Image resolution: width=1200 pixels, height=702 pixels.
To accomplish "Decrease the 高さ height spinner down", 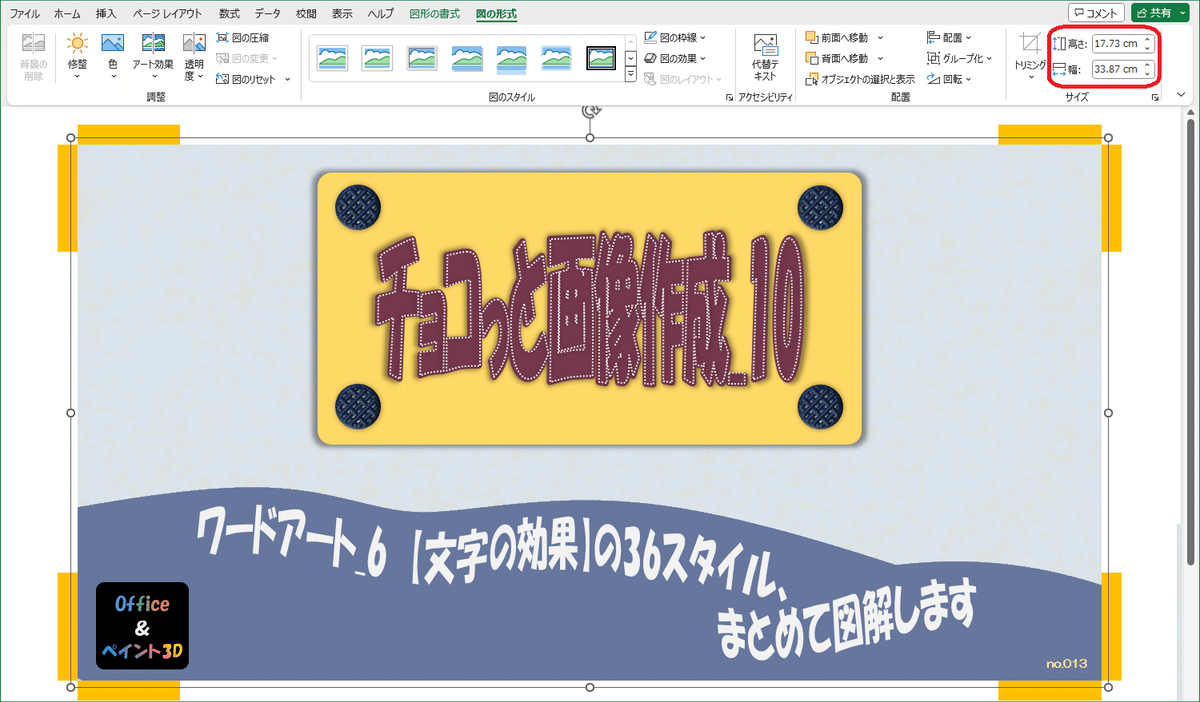I will click(1149, 48).
